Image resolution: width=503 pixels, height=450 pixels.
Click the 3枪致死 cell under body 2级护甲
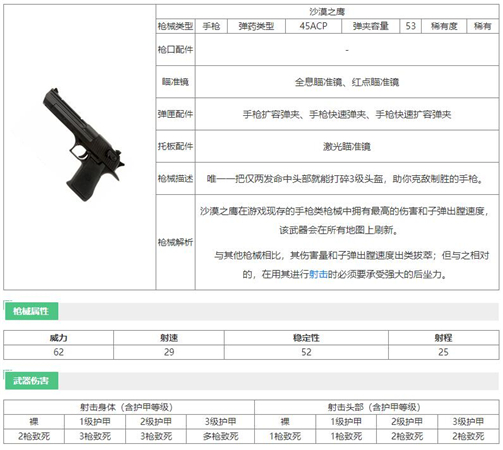coord(156,436)
